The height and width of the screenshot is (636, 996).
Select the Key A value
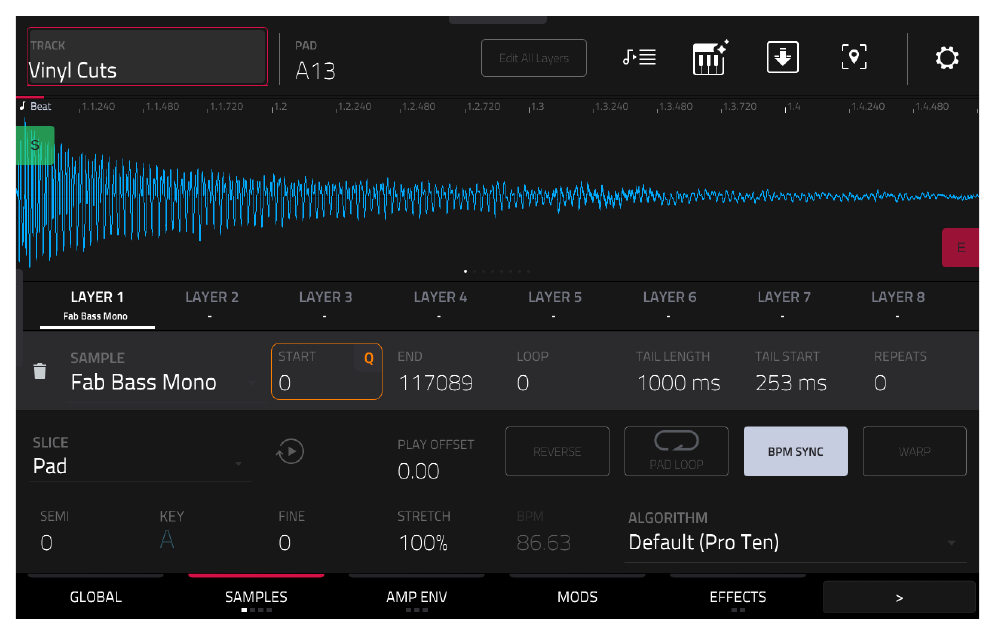(166, 540)
